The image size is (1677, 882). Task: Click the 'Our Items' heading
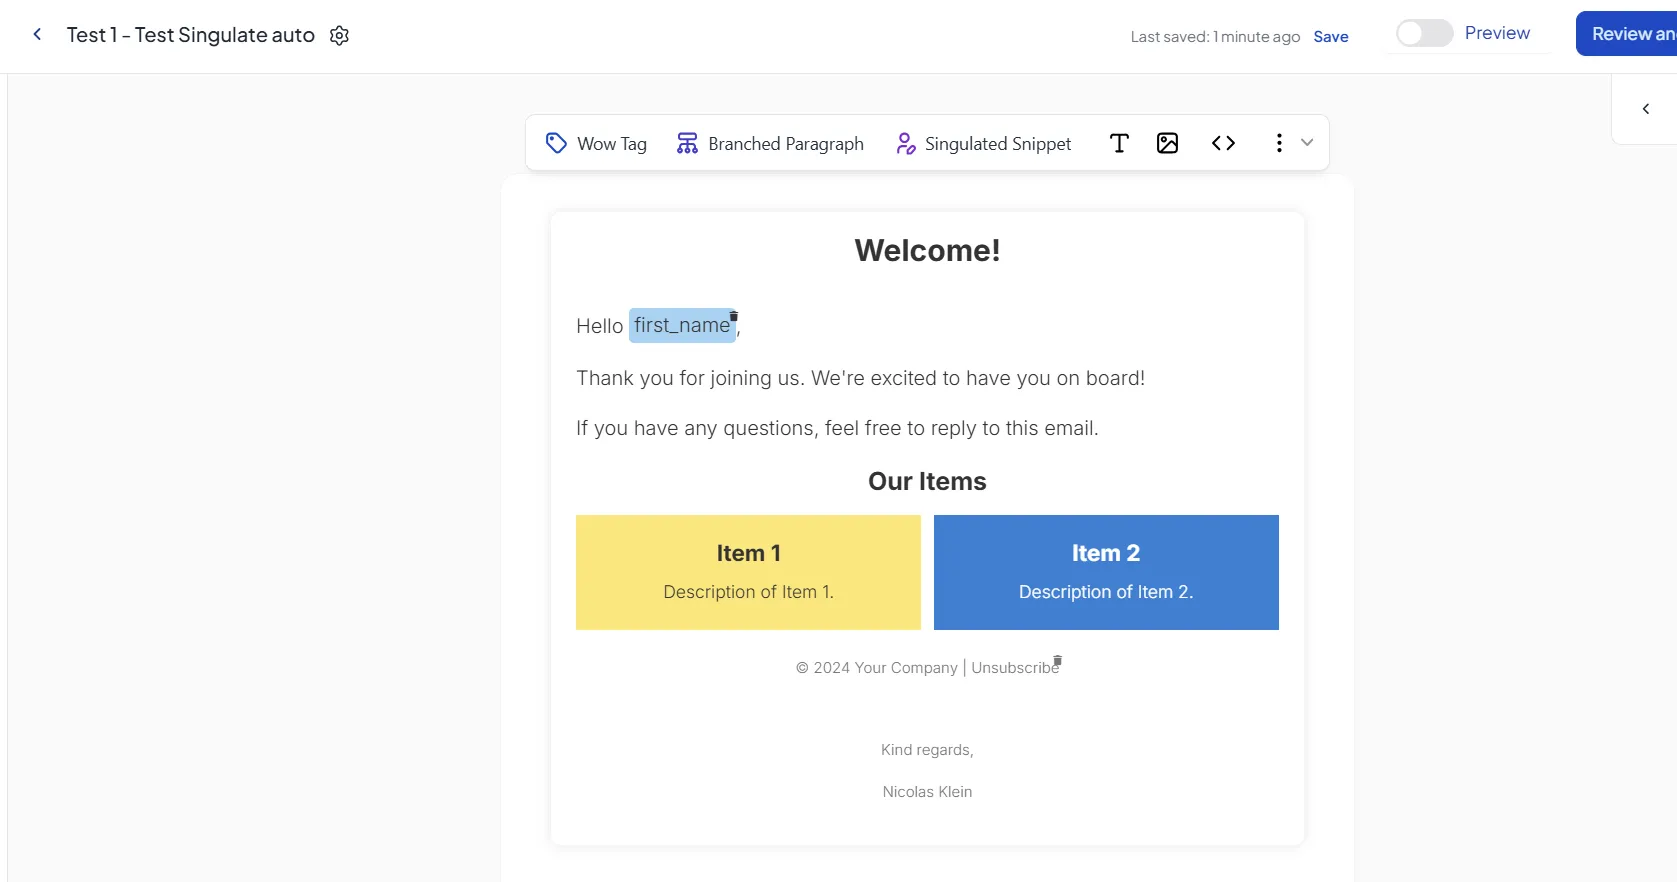[x=927, y=481]
